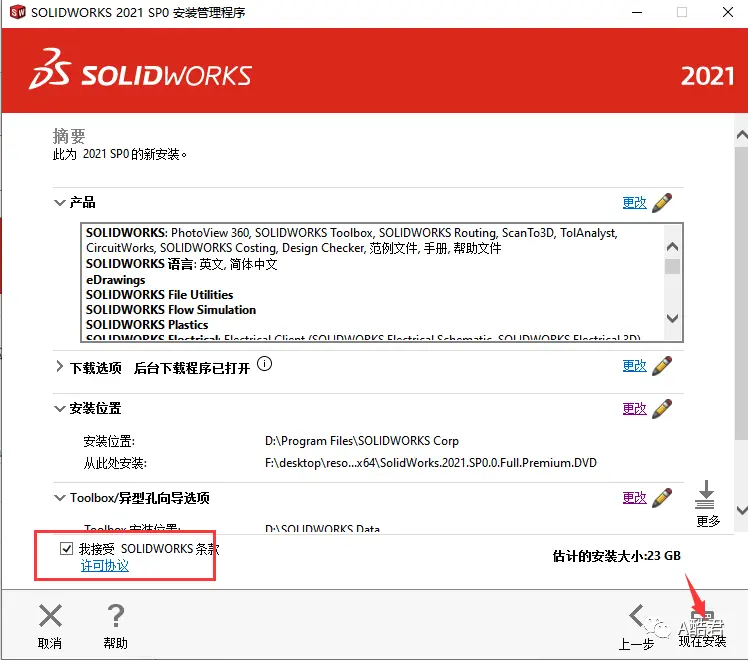Open 帮助 via the question mark icon
Image resolution: width=748 pixels, height=660 pixels.
[115, 615]
